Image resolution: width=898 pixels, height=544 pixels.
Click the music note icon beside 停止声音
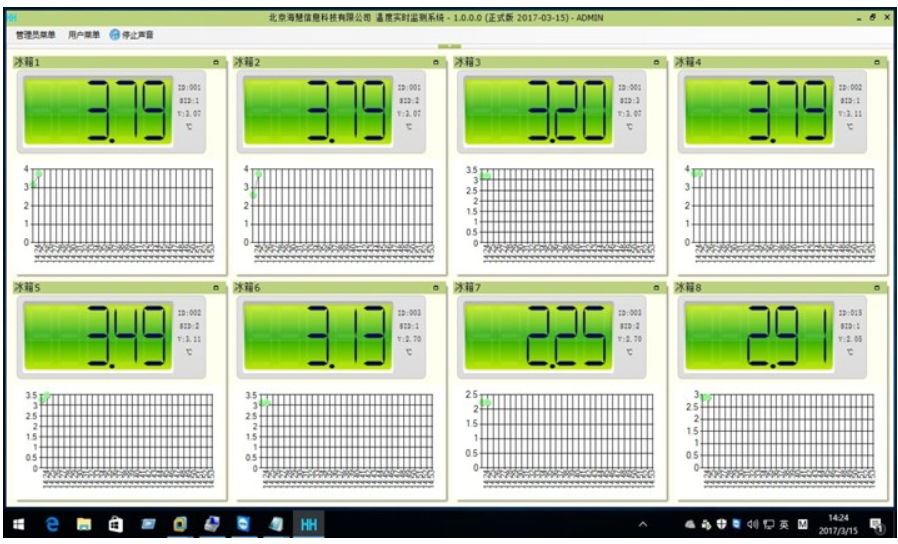pyautogui.click(x=115, y=35)
